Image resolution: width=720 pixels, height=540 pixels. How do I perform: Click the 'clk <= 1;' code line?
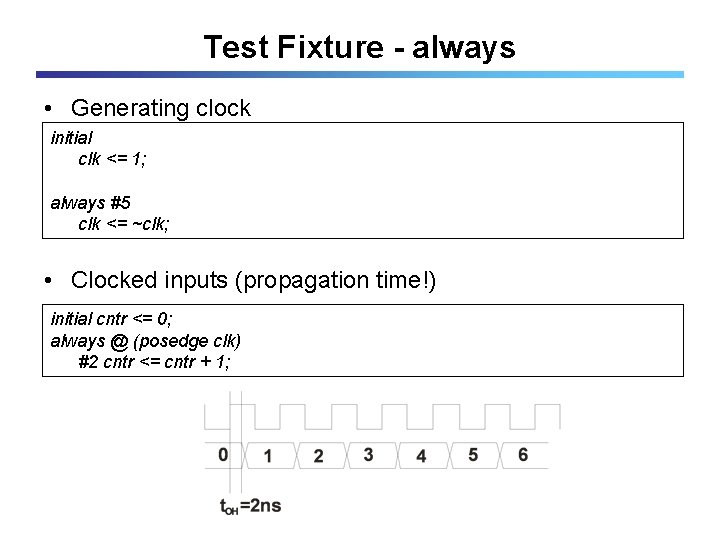pyautogui.click(x=112, y=159)
